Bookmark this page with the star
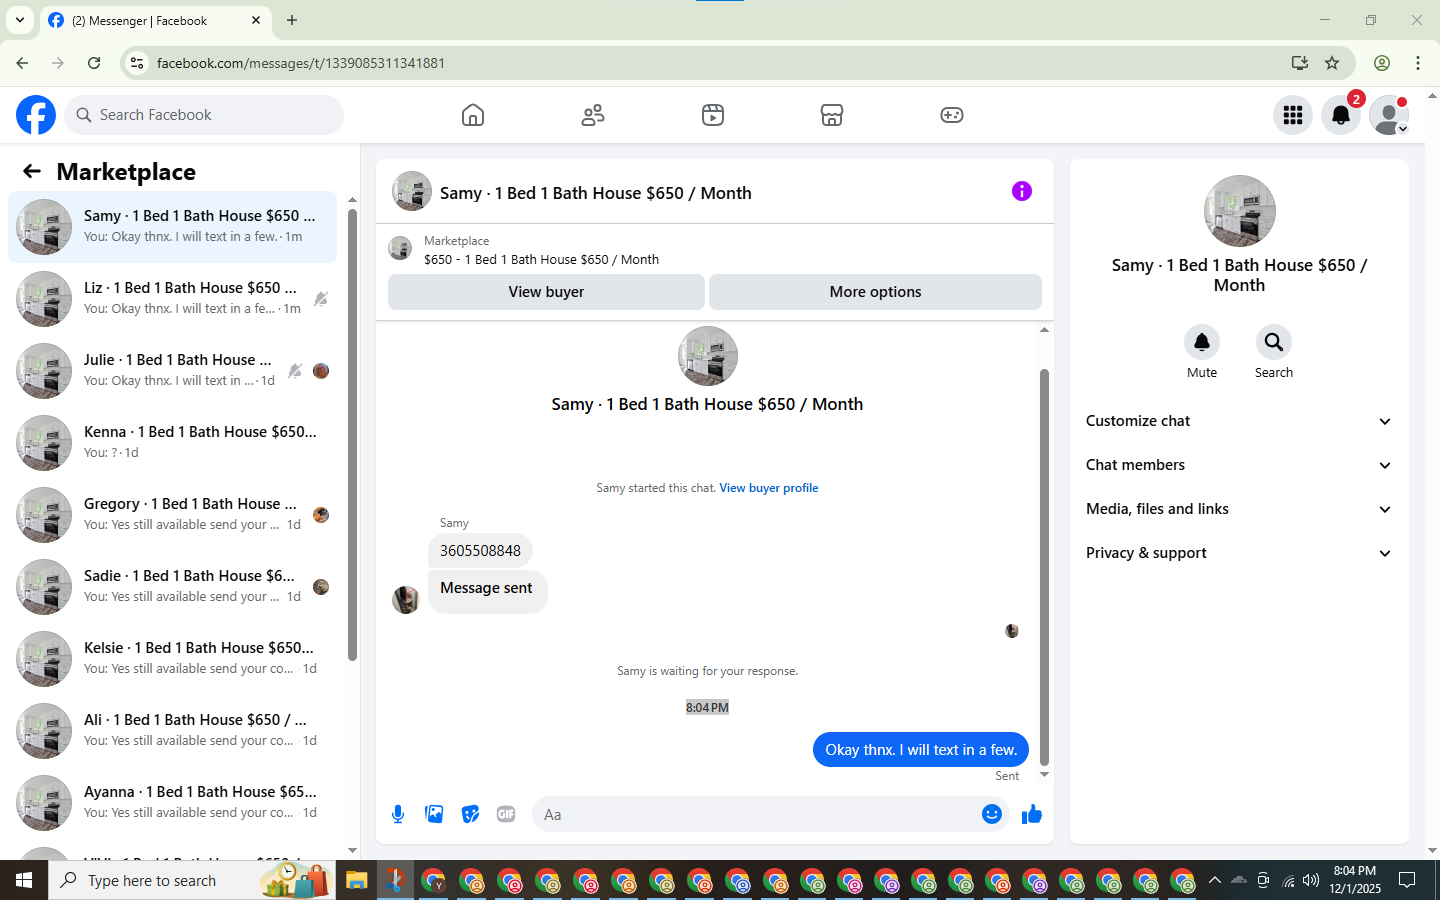The width and height of the screenshot is (1440, 900). [1332, 63]
